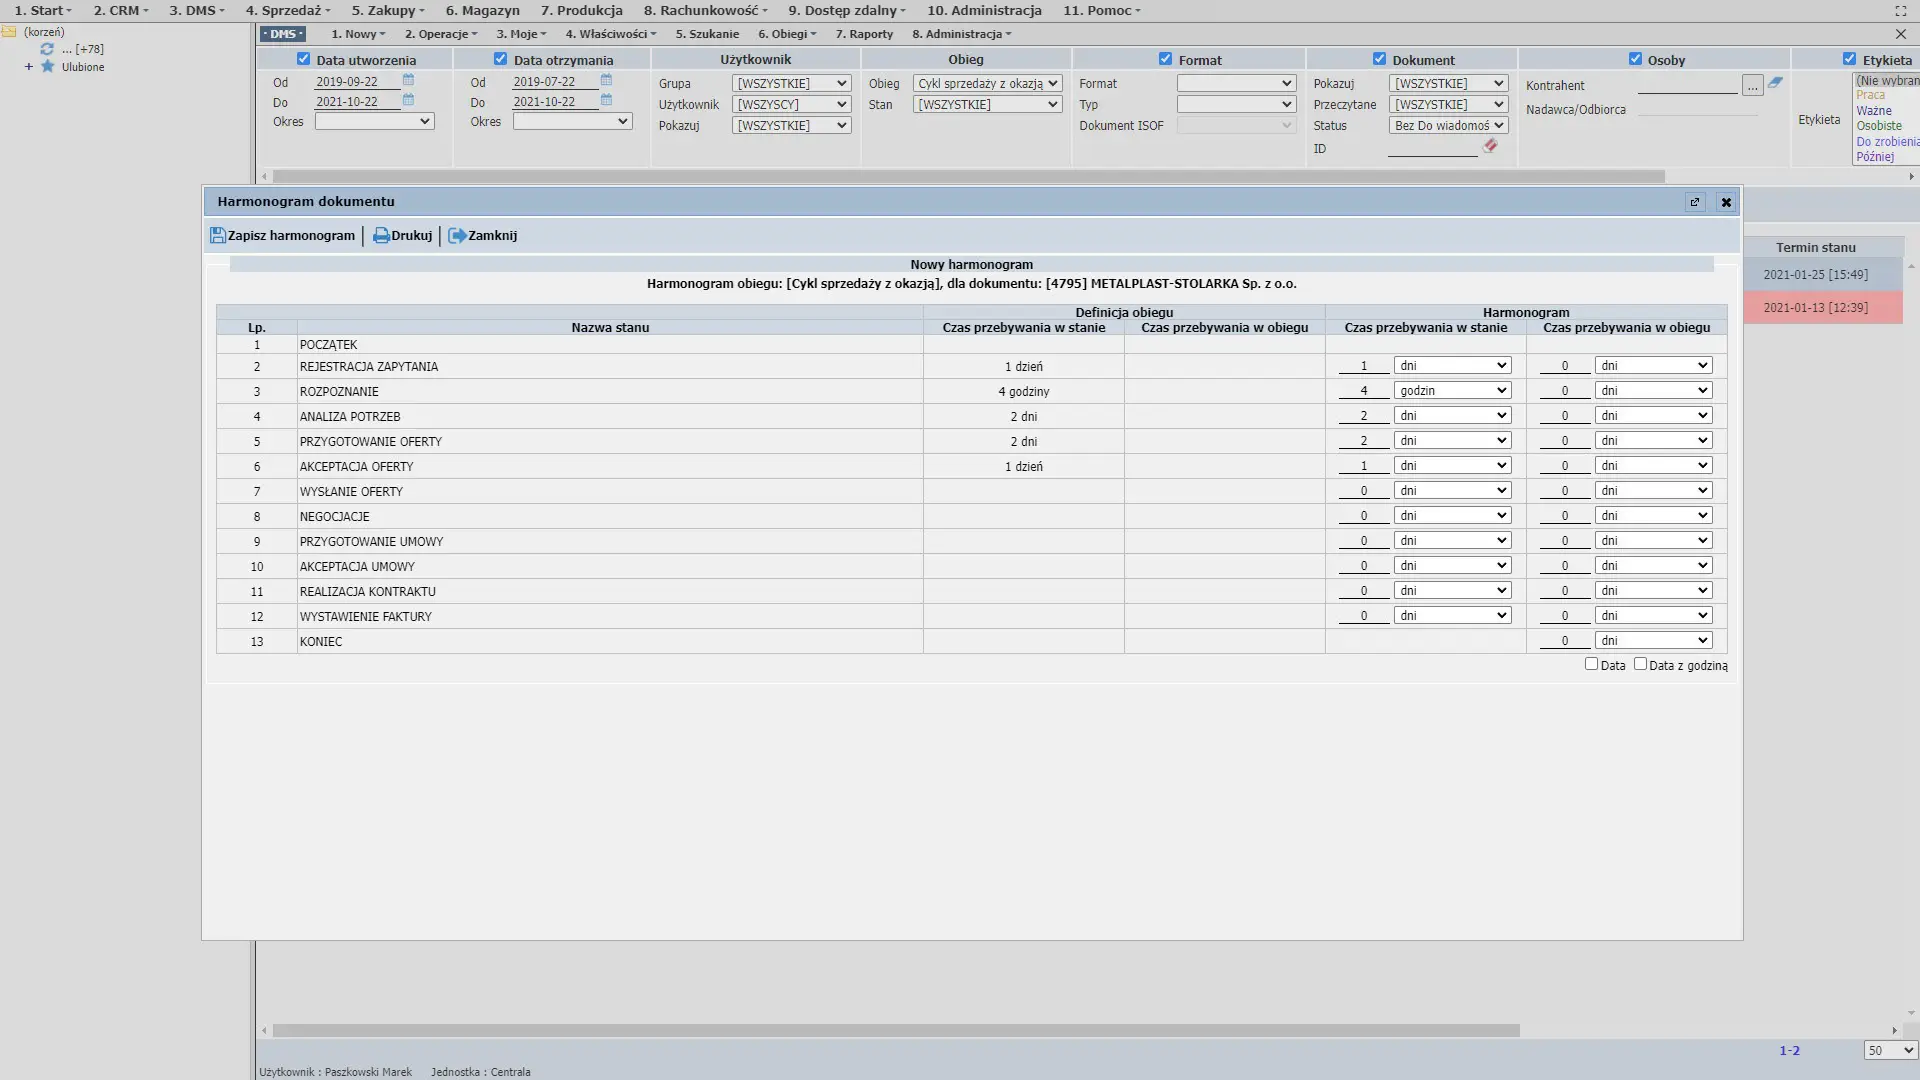This screenshot has width=1920, height=1080.
Task: Enable the Data checkbox below the table
Action: (1591, 664)
